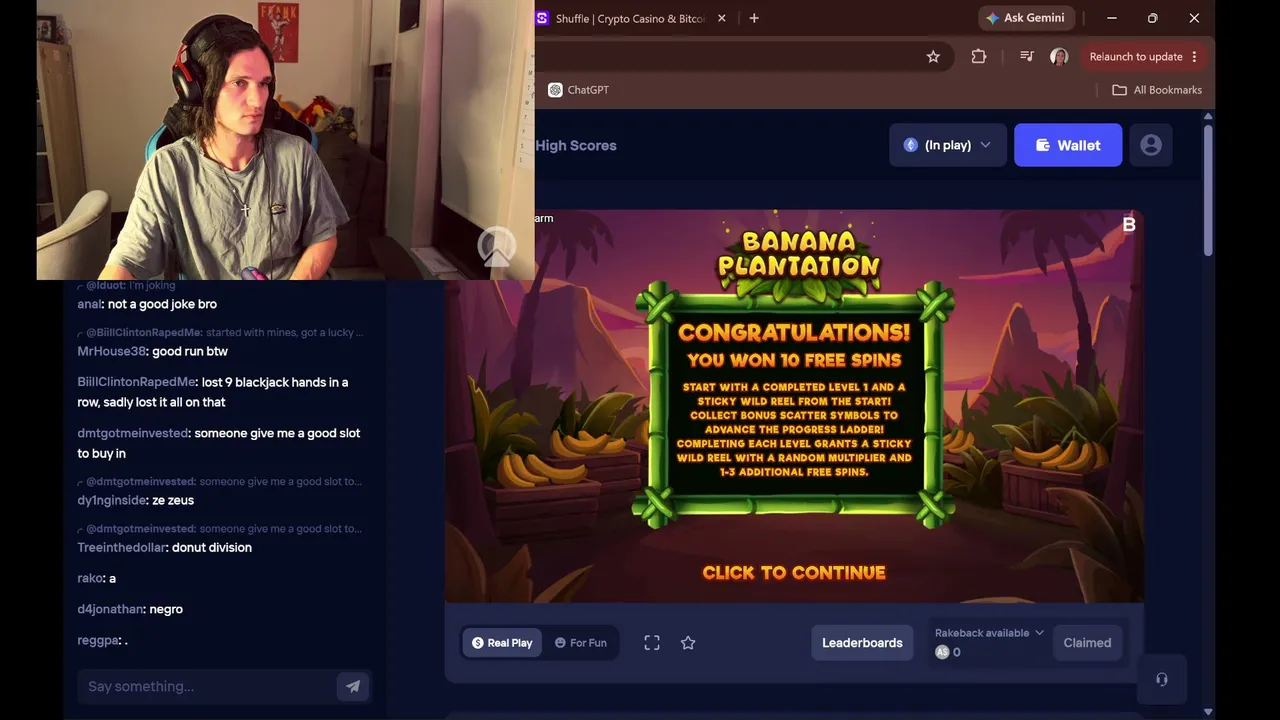Expand the Rakeback available dropdown
The width and height of the screenshot is (1280, 720).
[989, 633]
